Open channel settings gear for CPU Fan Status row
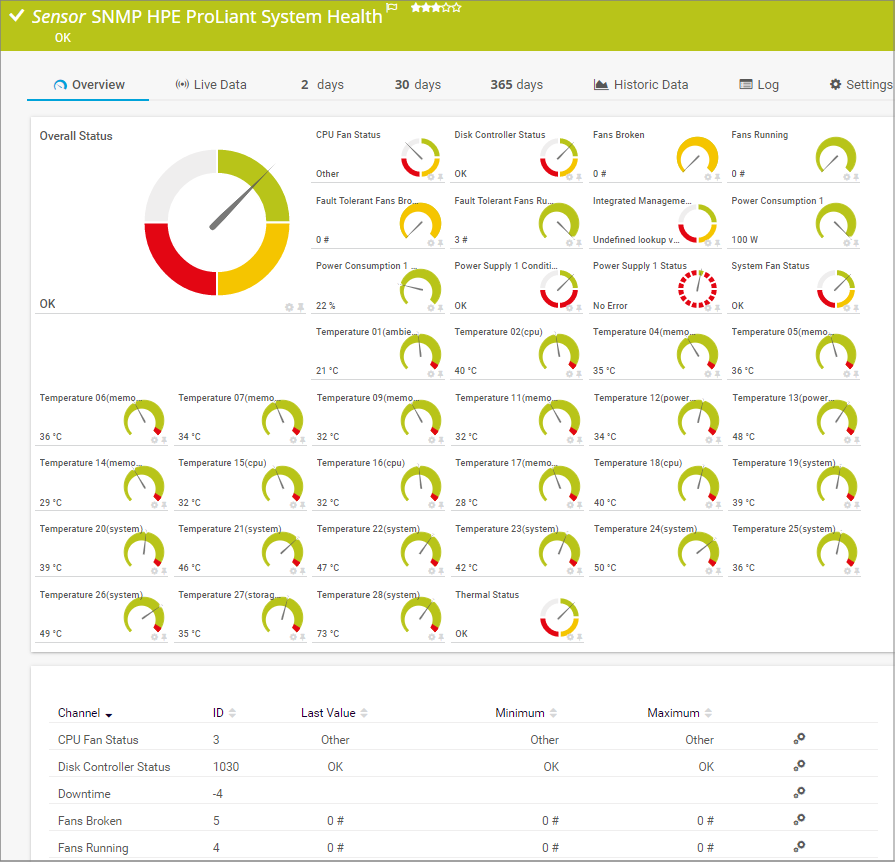The image size is (895, 862). coord(799,739)
